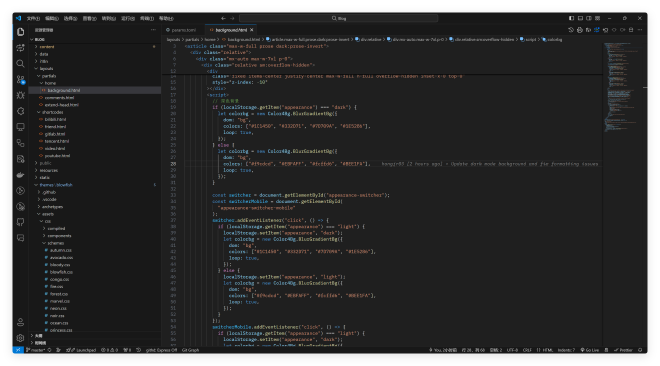Go forward with the right arrow
660x366 pixels.
[x=232, y=19]
